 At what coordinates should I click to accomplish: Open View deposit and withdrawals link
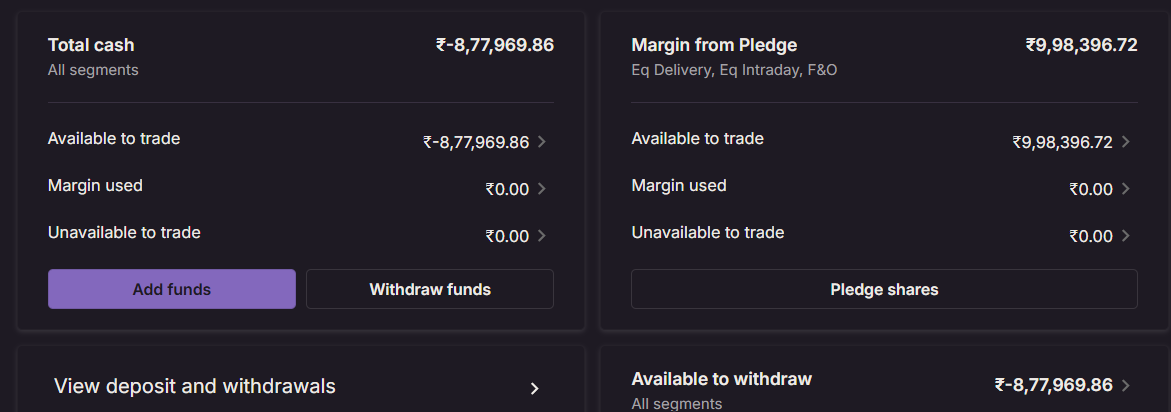click(195, 387)
